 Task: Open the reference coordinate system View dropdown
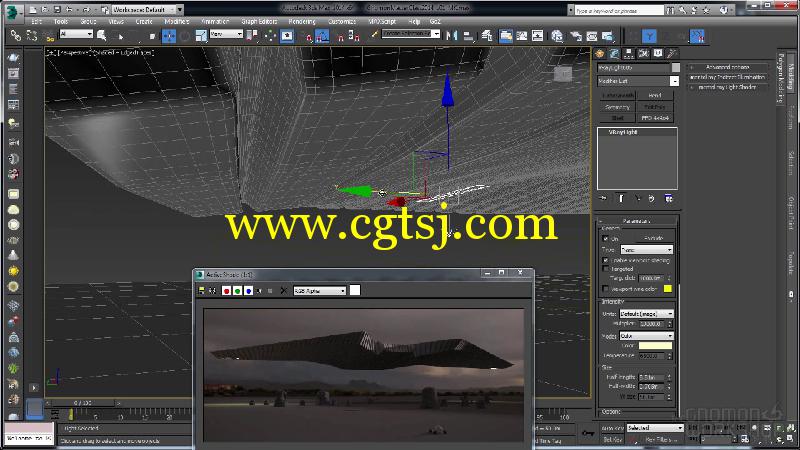[226, 34]
